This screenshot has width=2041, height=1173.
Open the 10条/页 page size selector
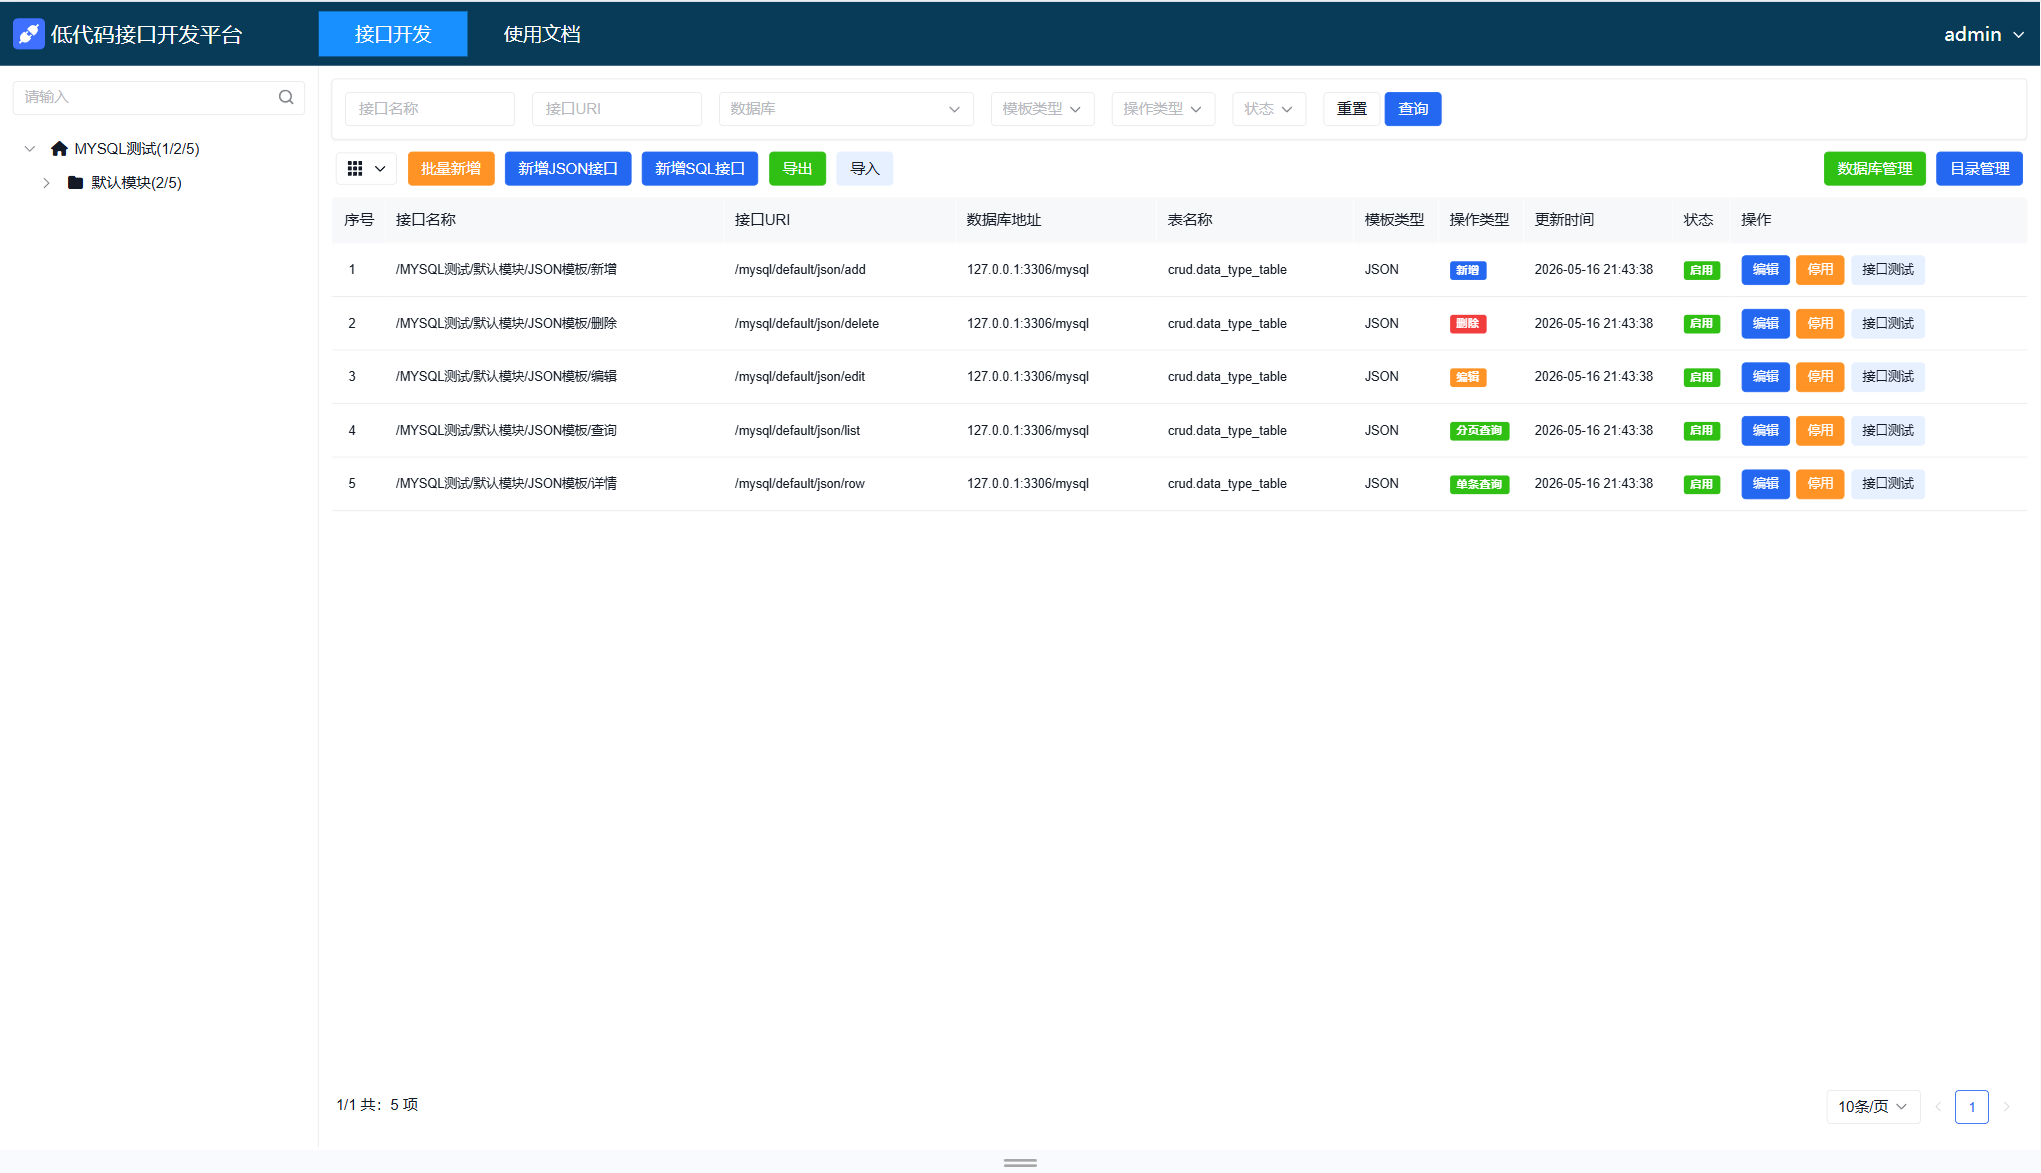(1873, 1107)
